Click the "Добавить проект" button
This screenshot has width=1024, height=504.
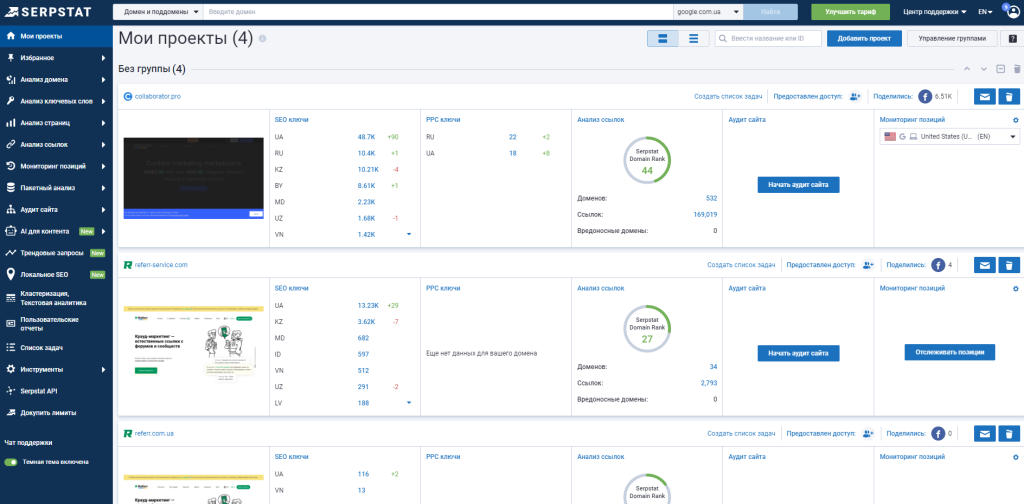tap(864, 39)
